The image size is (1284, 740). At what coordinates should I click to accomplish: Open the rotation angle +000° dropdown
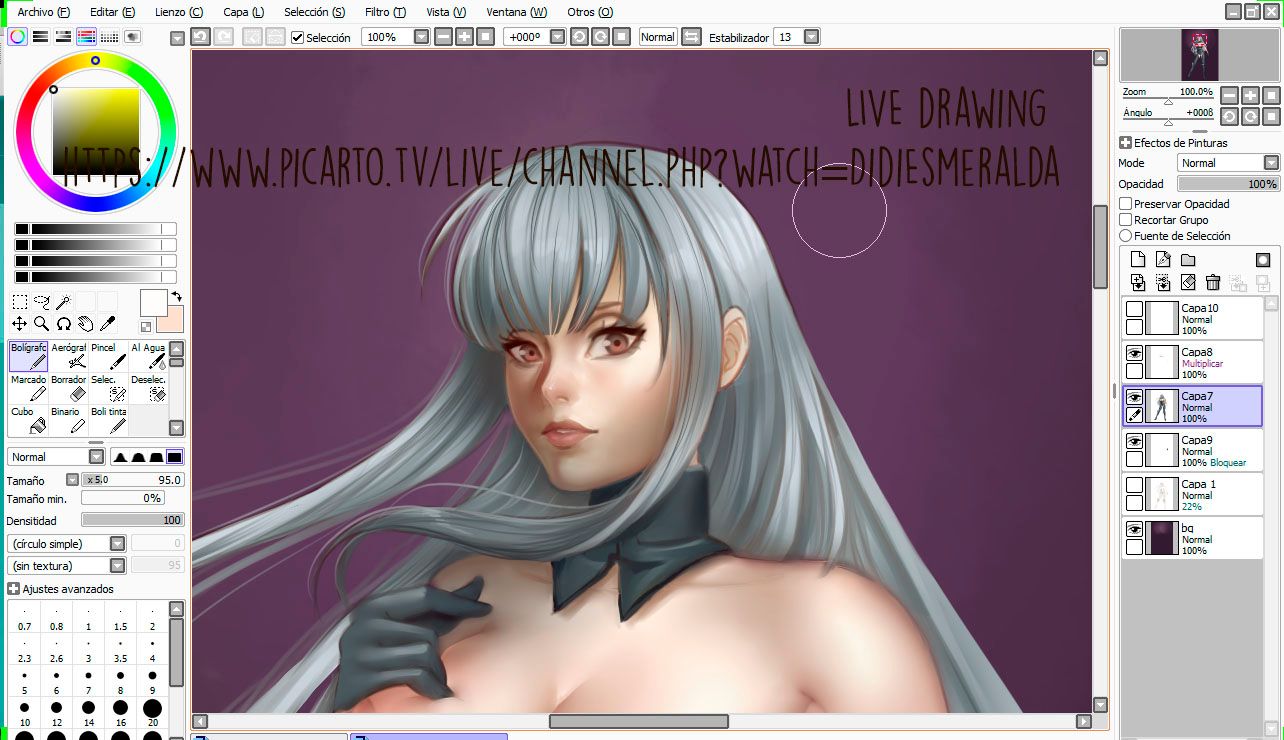pos(556,37)
